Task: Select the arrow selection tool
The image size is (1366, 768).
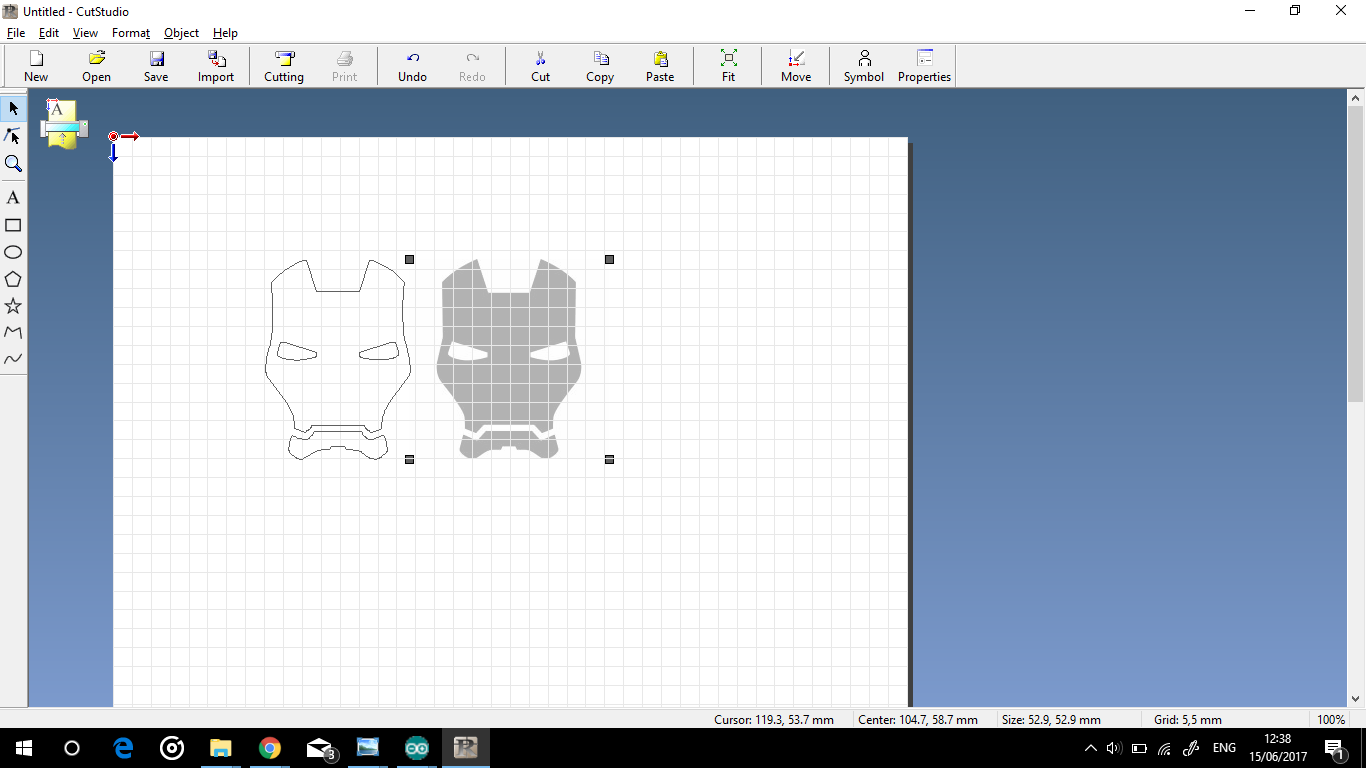Action: (x=13, y=108)
